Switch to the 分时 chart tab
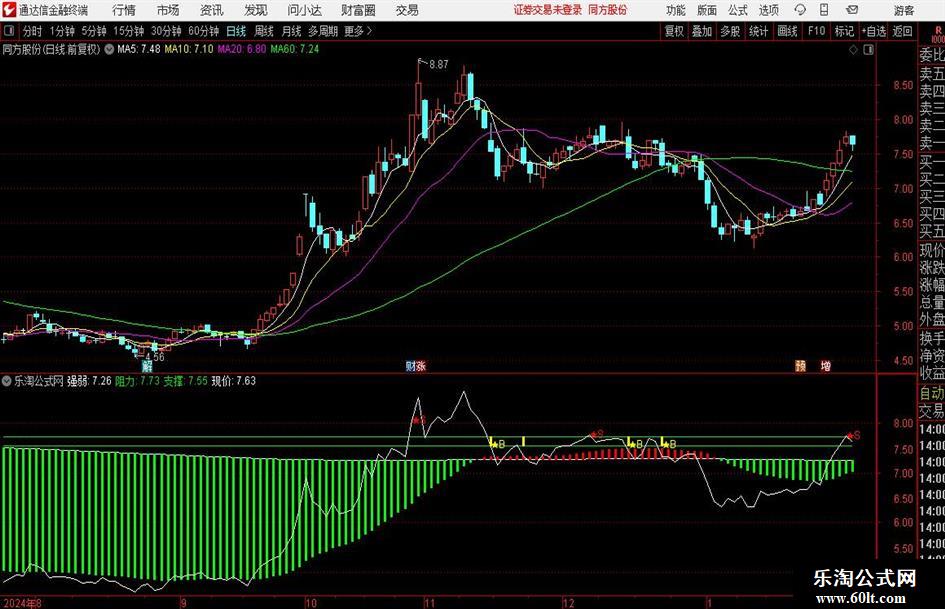945x609 pixels. point(33,31)
